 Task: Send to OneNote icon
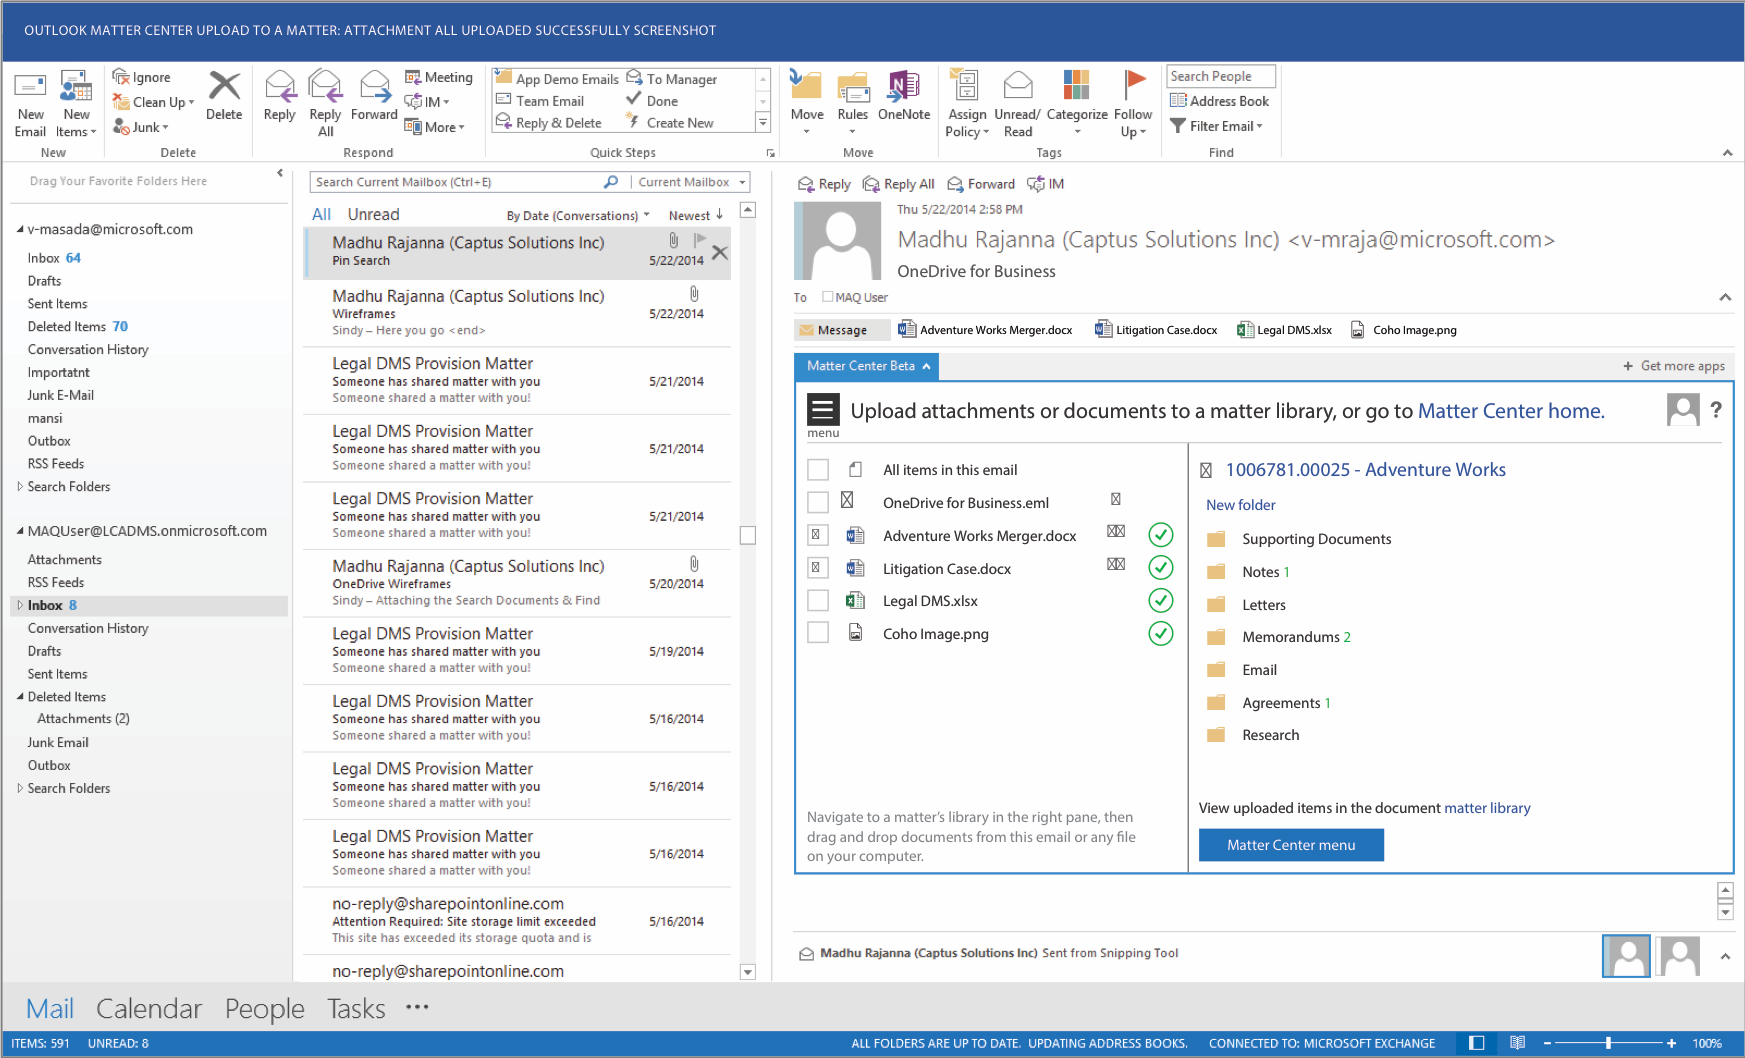click(x=904, y=87)
